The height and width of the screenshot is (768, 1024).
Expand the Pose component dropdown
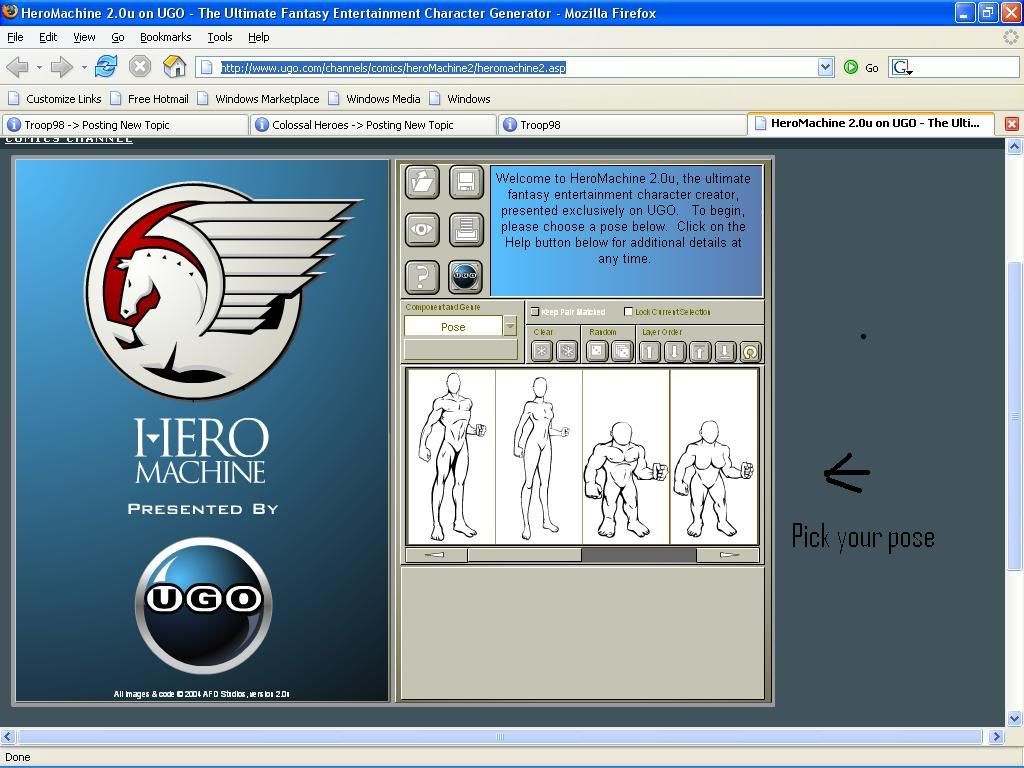tap(510, 327)
